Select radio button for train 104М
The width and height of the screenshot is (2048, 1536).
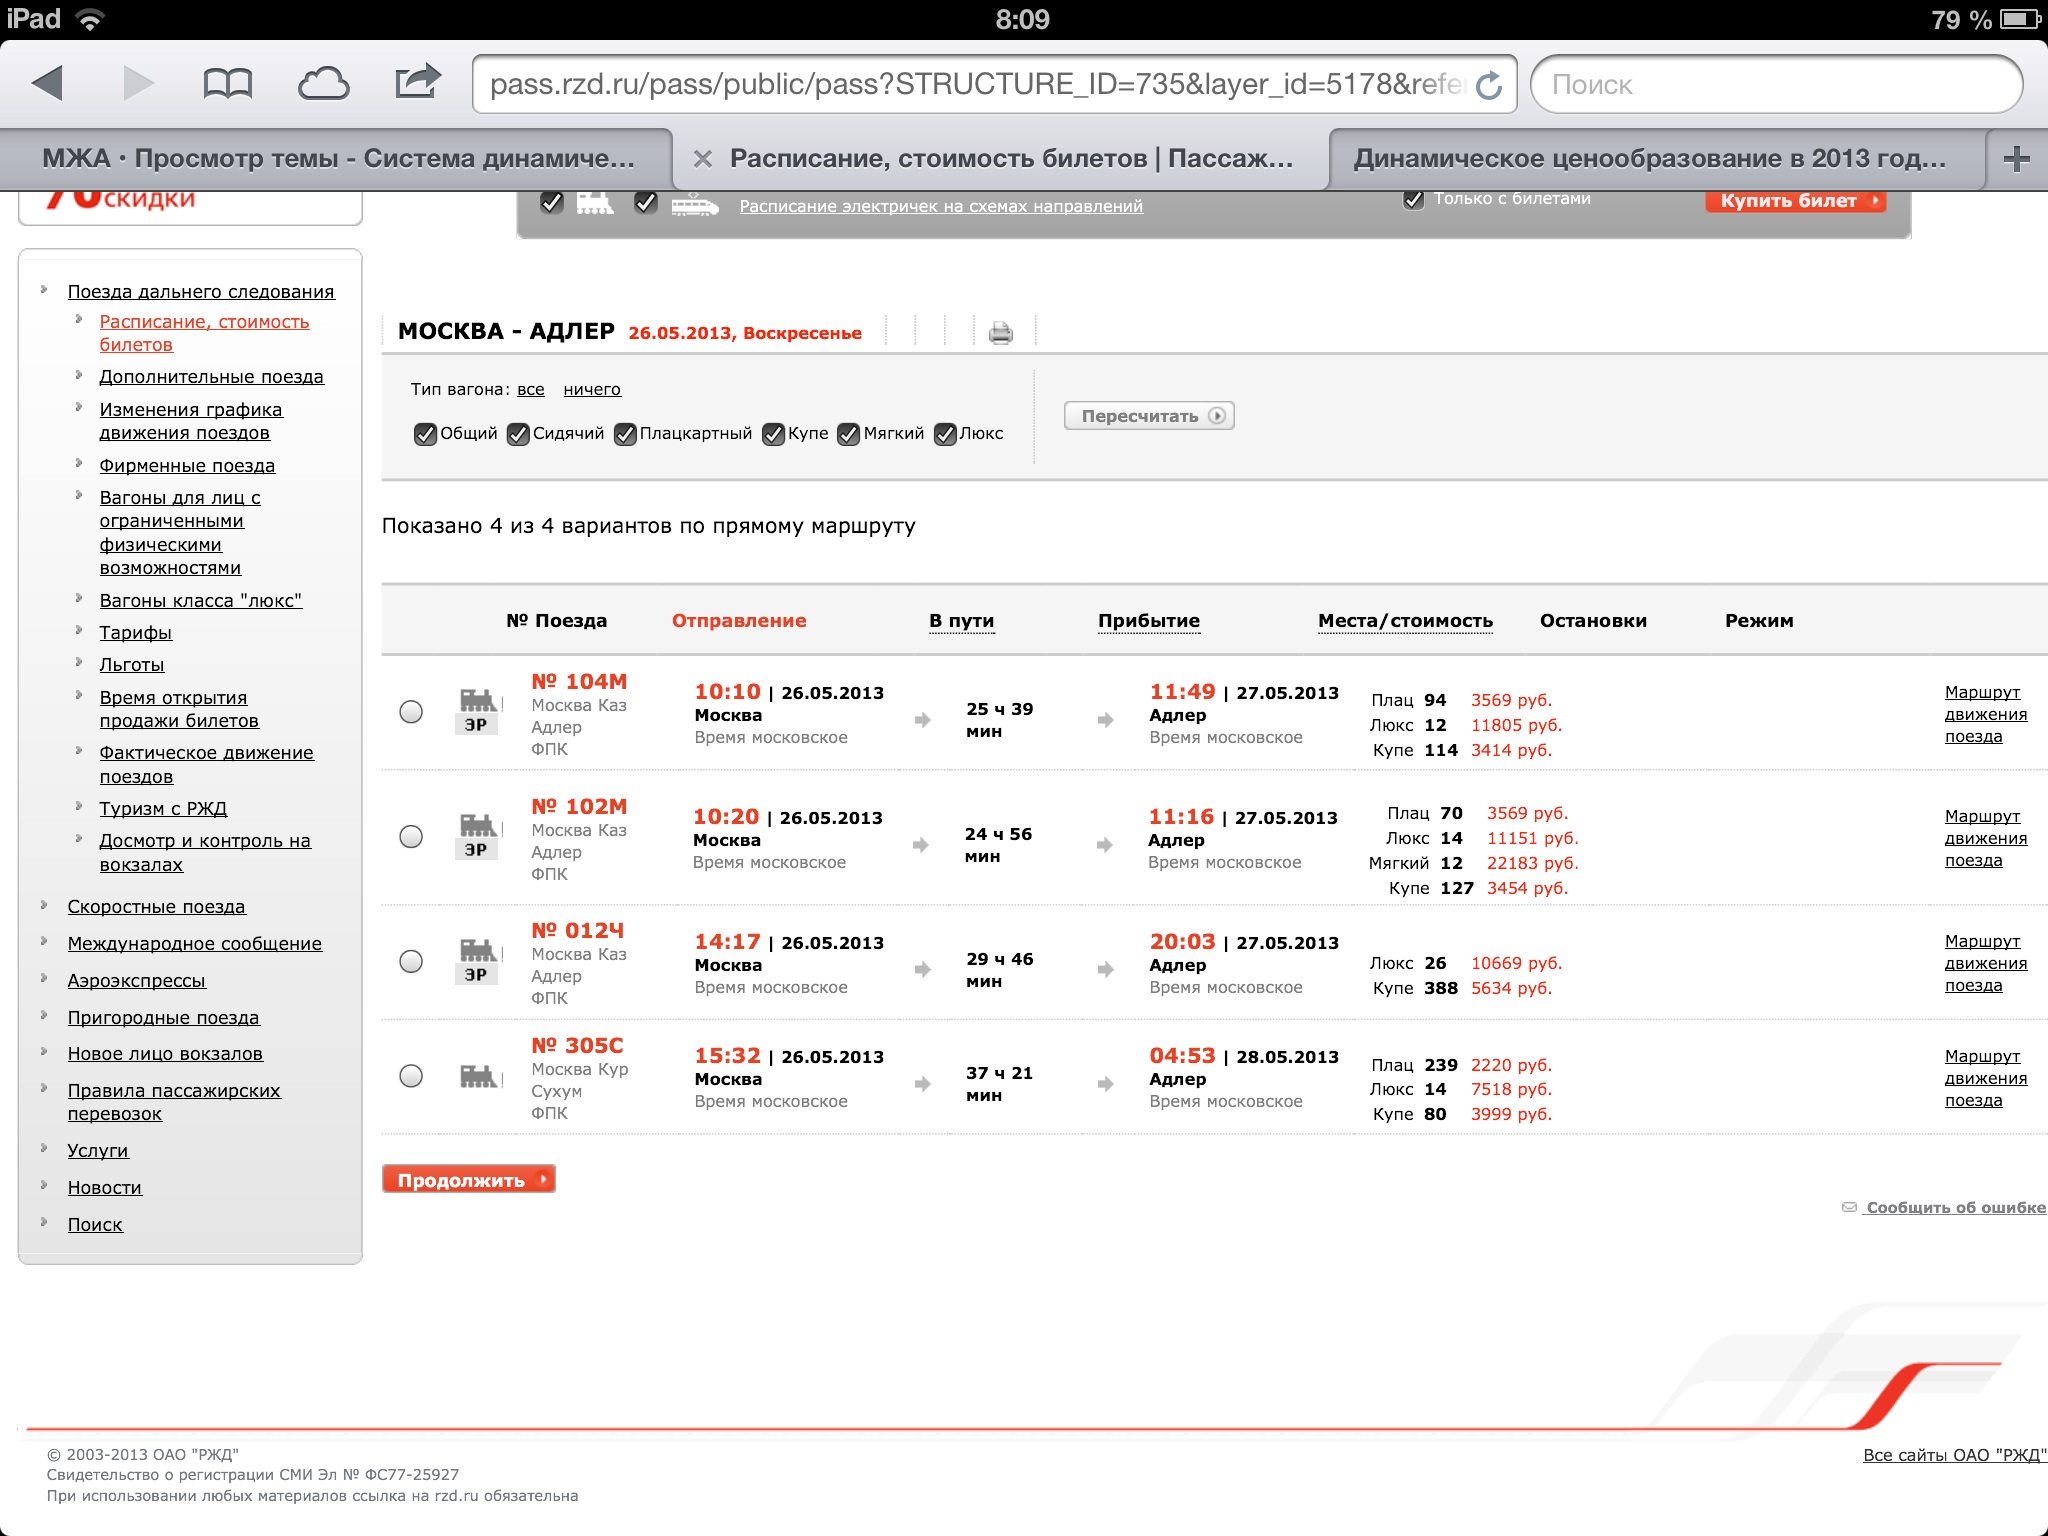411,712
